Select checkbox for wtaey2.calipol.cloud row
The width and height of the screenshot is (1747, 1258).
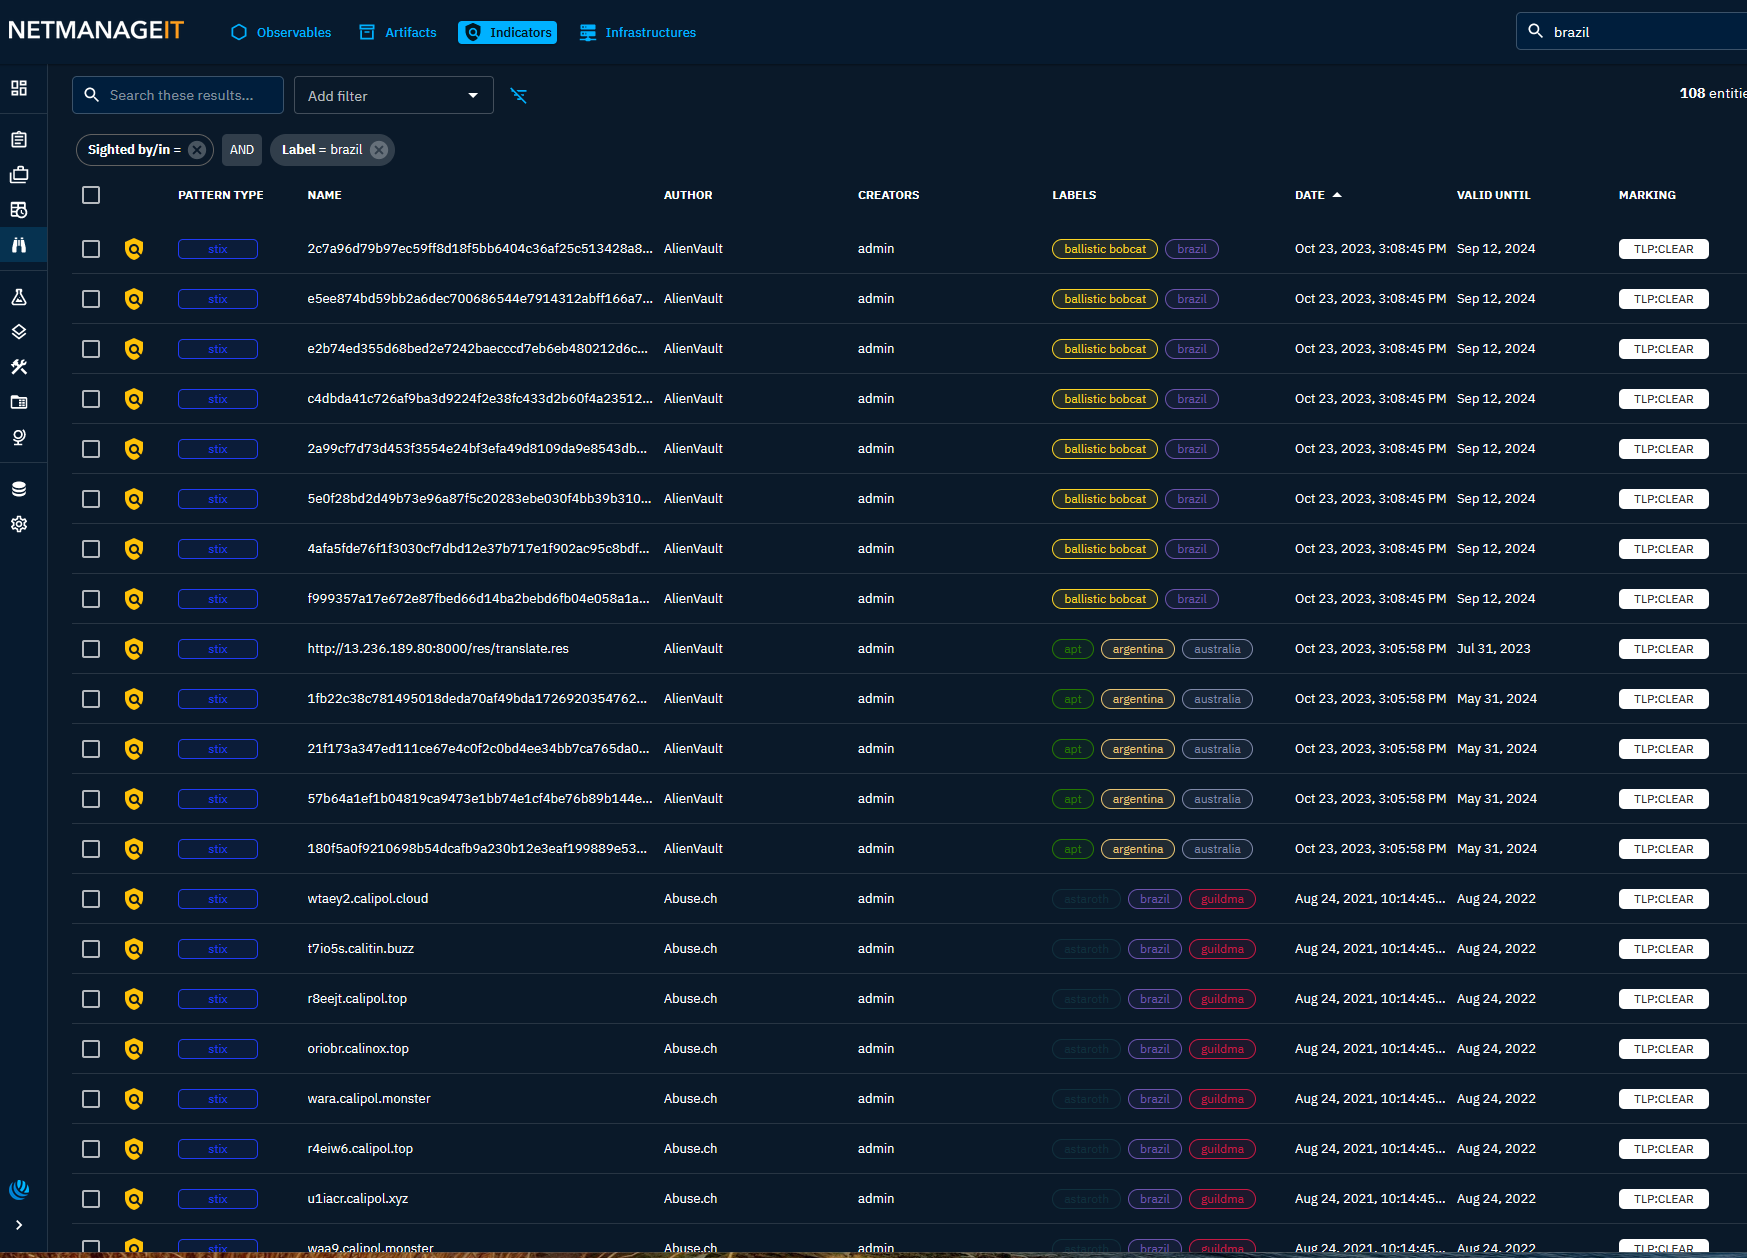click(91, 899)
